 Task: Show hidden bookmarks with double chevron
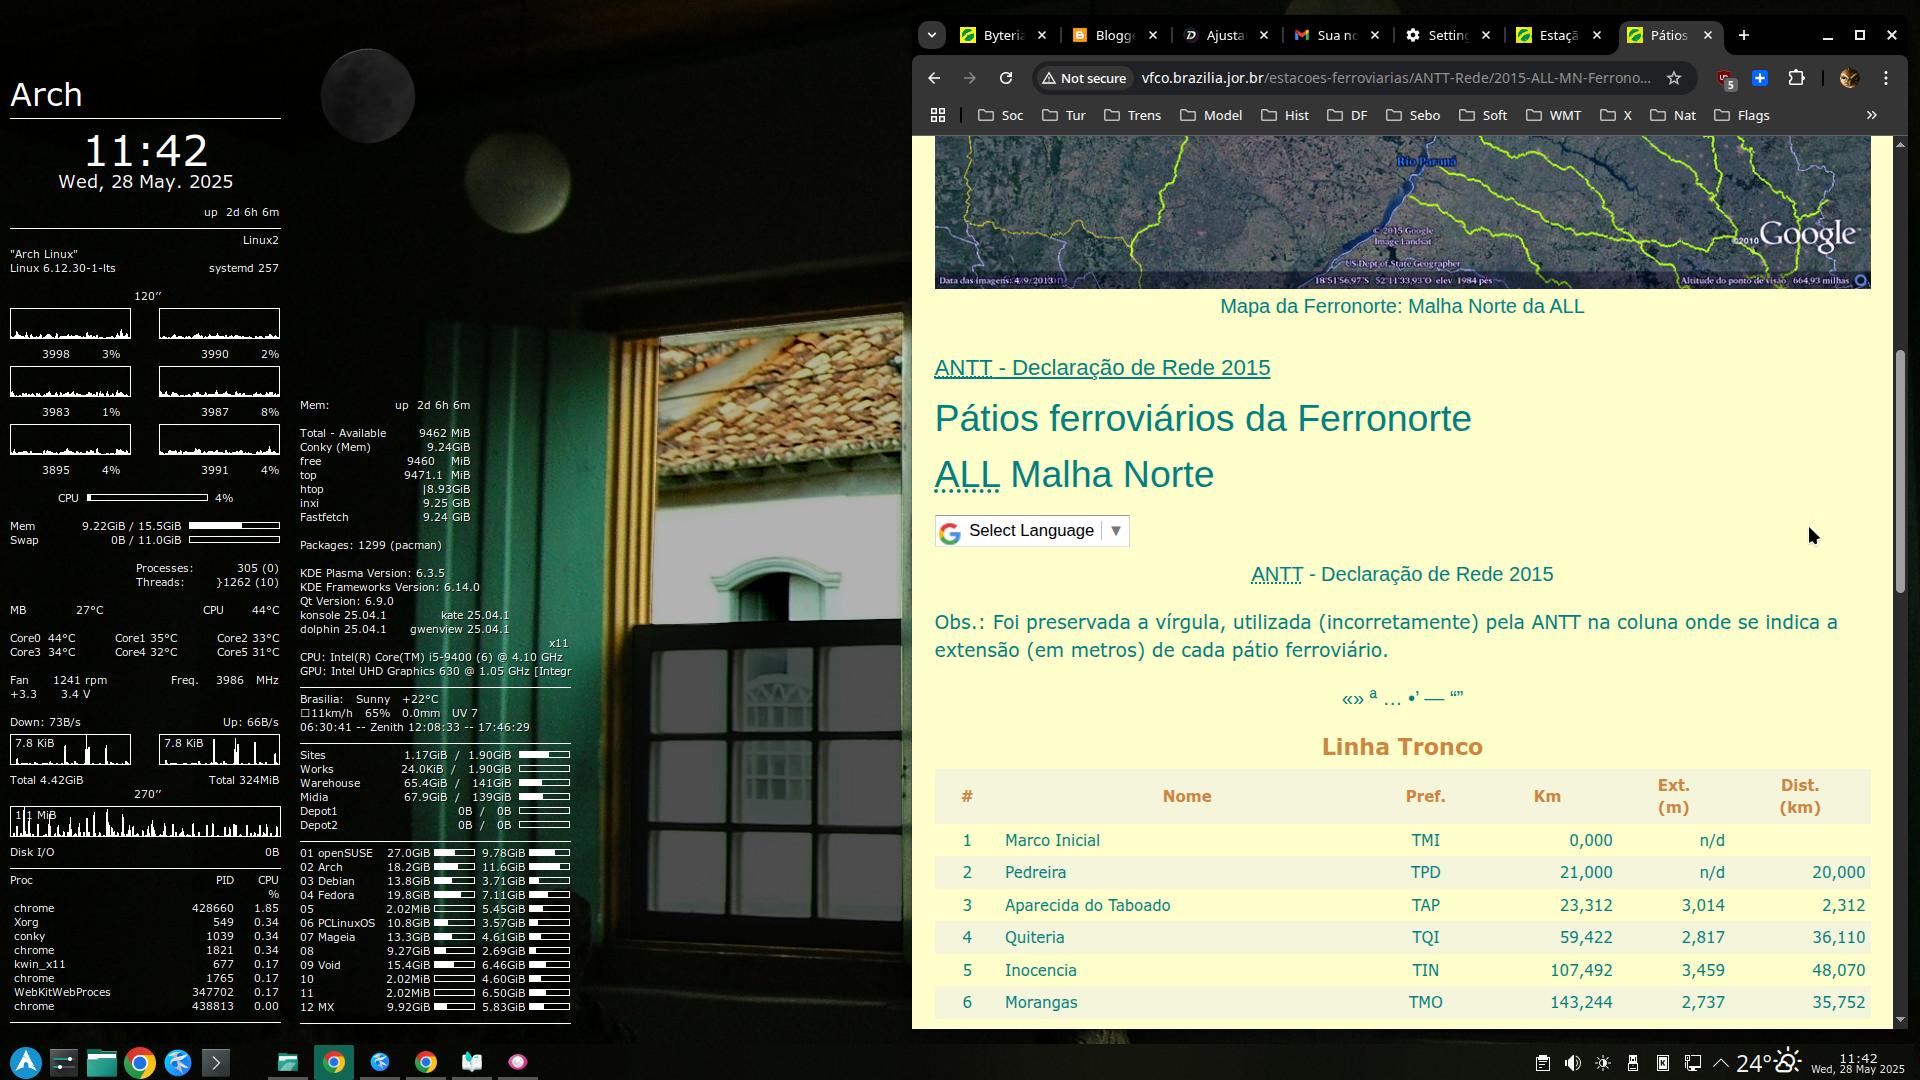pyautogui.click(x=1871, y=116)
